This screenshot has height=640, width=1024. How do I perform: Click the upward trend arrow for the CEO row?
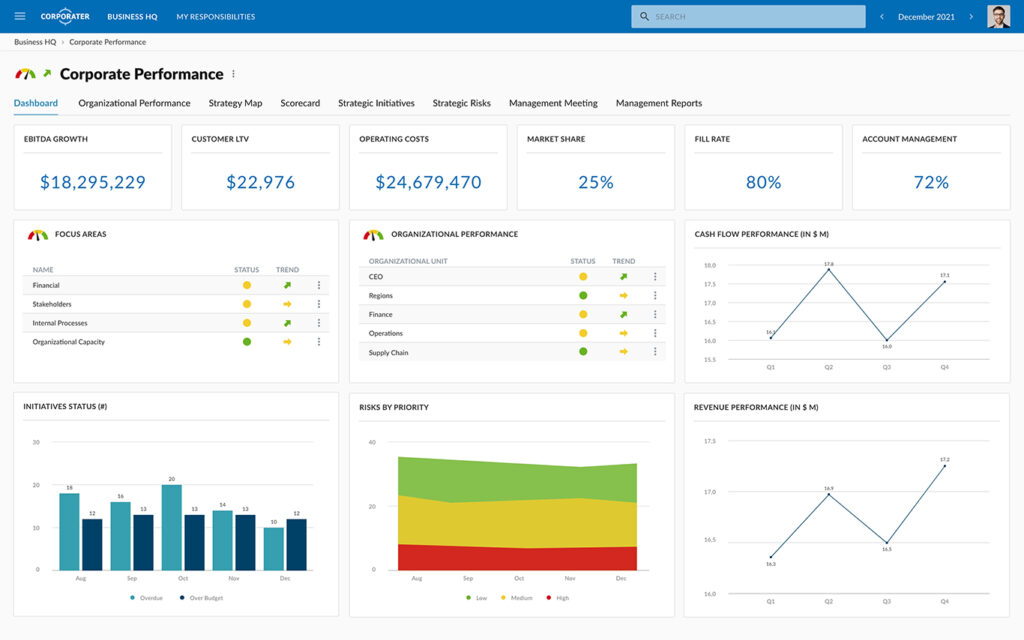click(623, 275)
